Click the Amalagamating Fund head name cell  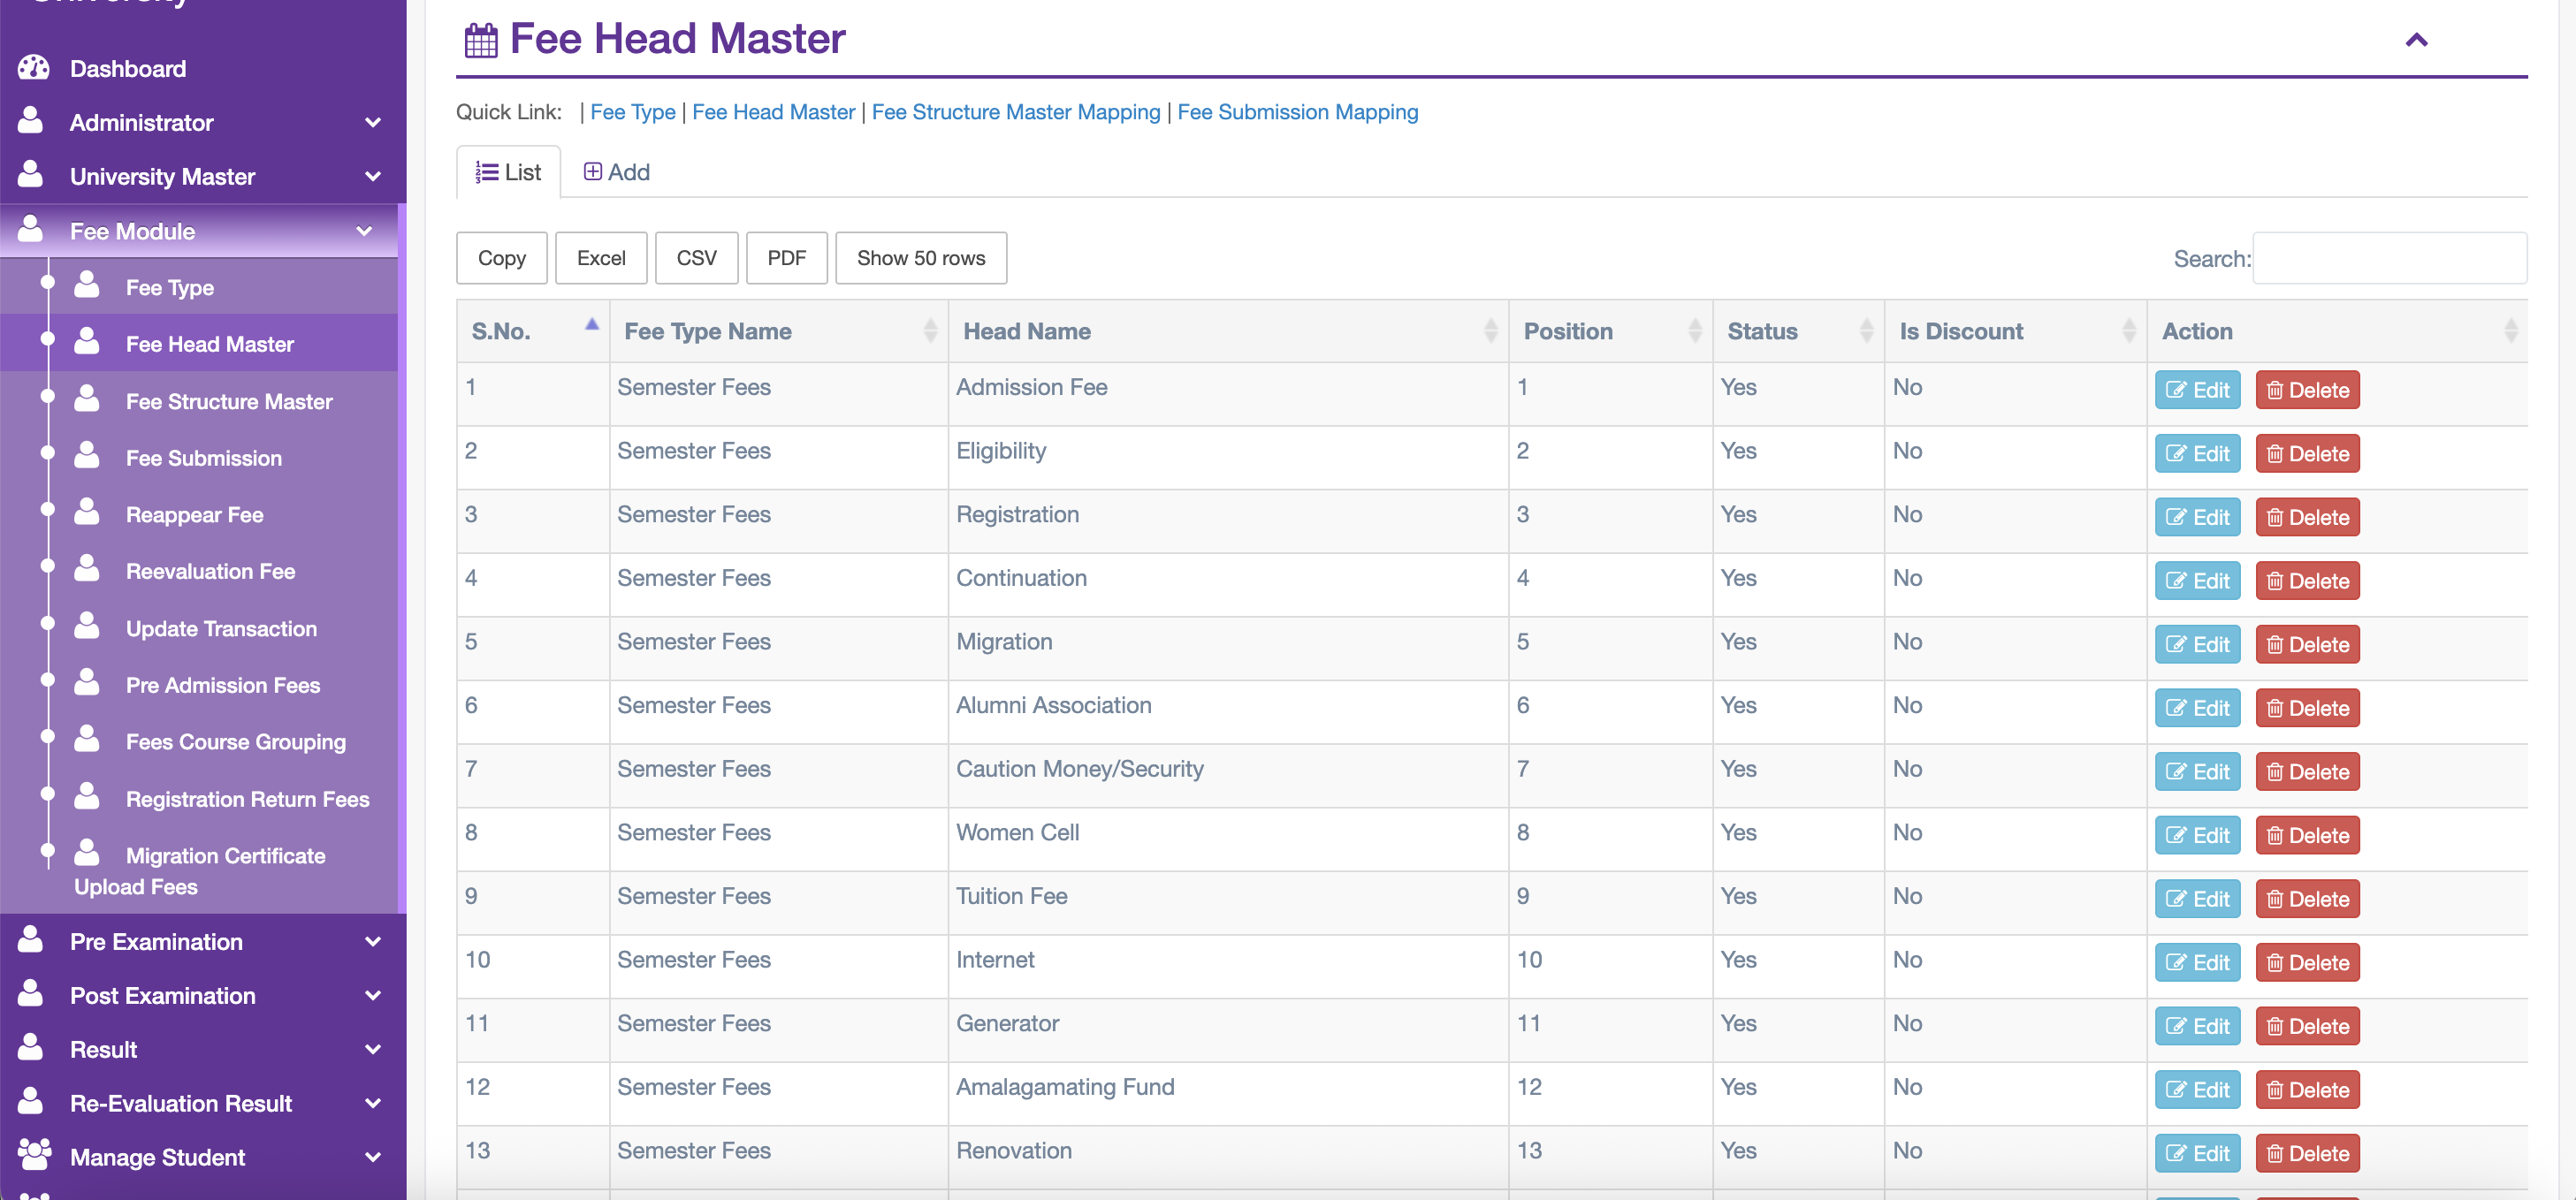point(1228,1093)
